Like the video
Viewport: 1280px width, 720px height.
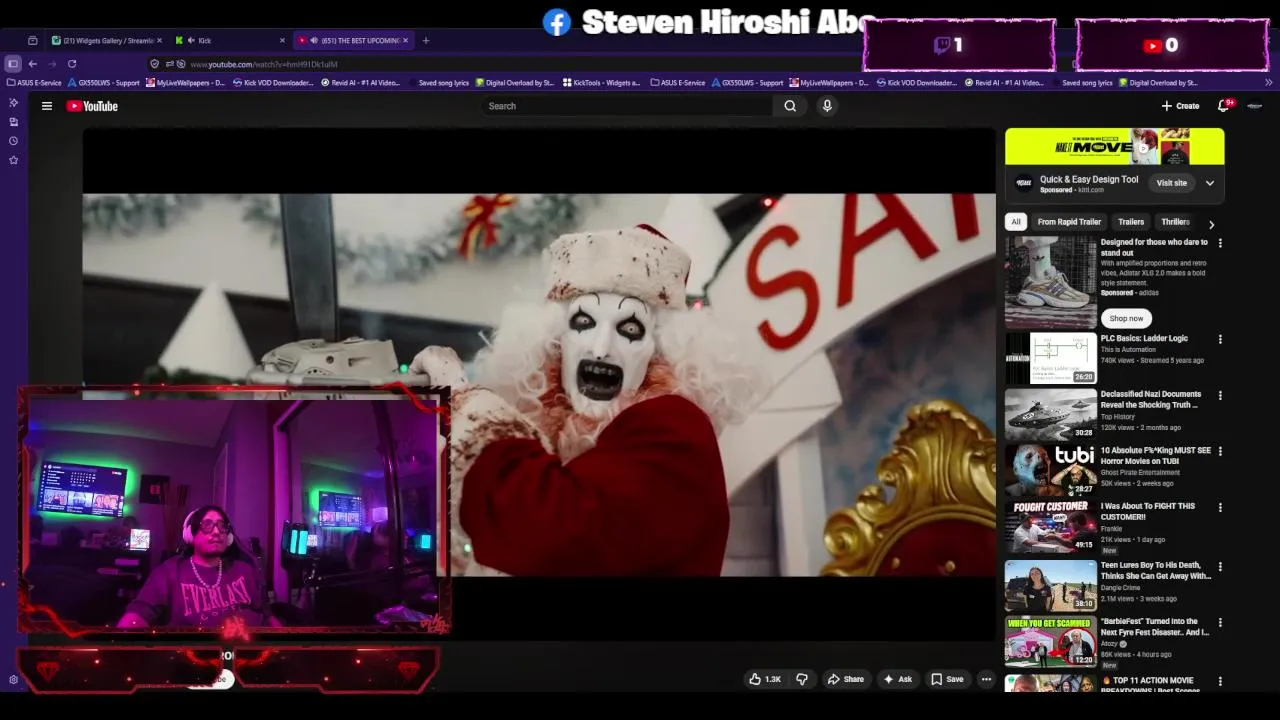[x=765, y=679]
